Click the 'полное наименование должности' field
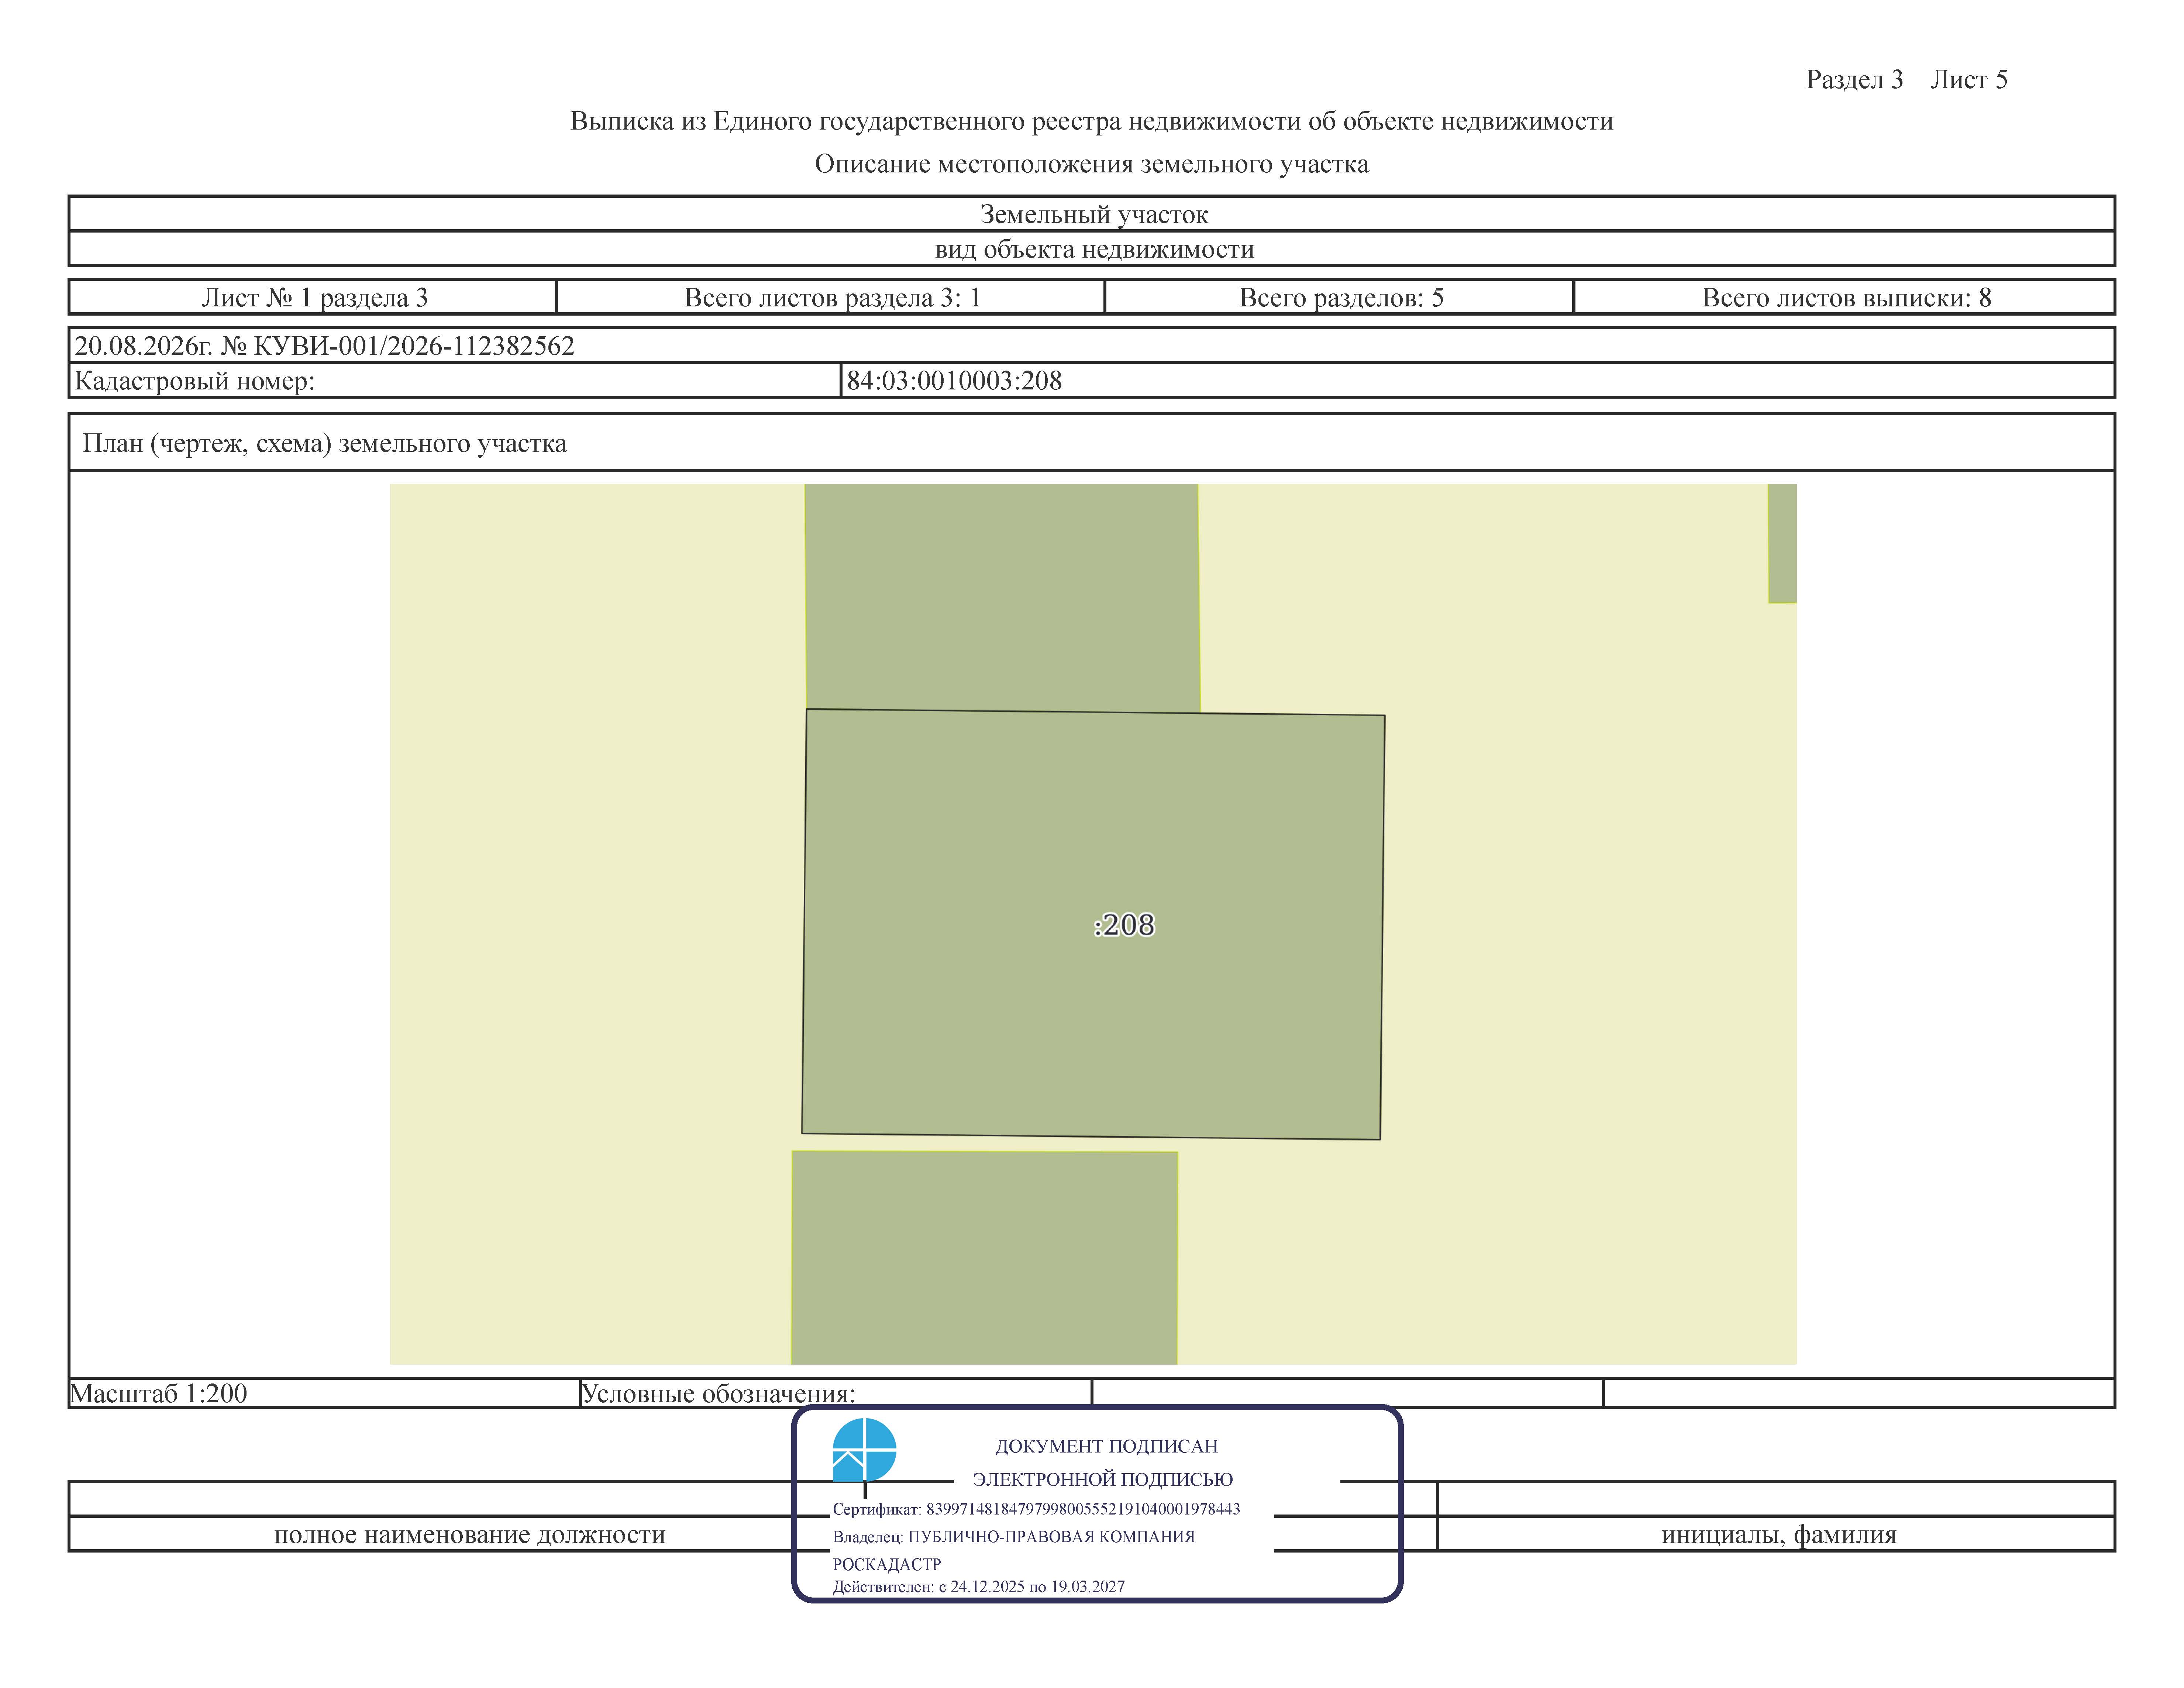 [x=469, y=1534]
